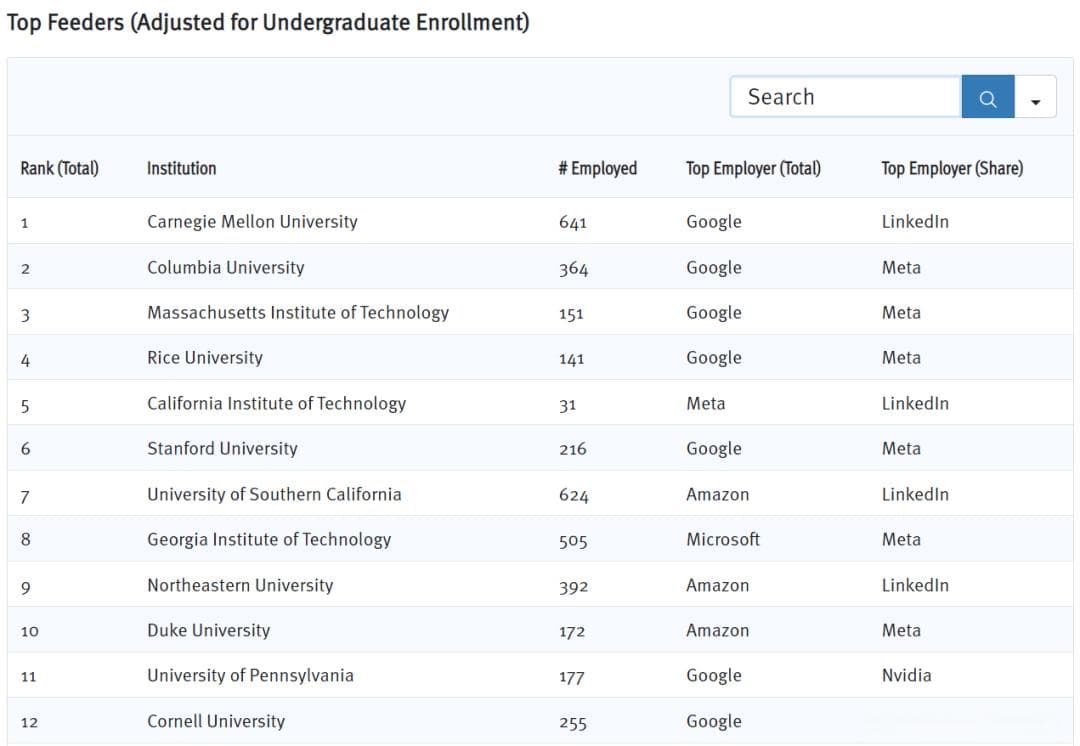Viewport: 1080px width, 746px height.
Task: Click the blue magnifier search button
Action: click(x=988, y=97)
